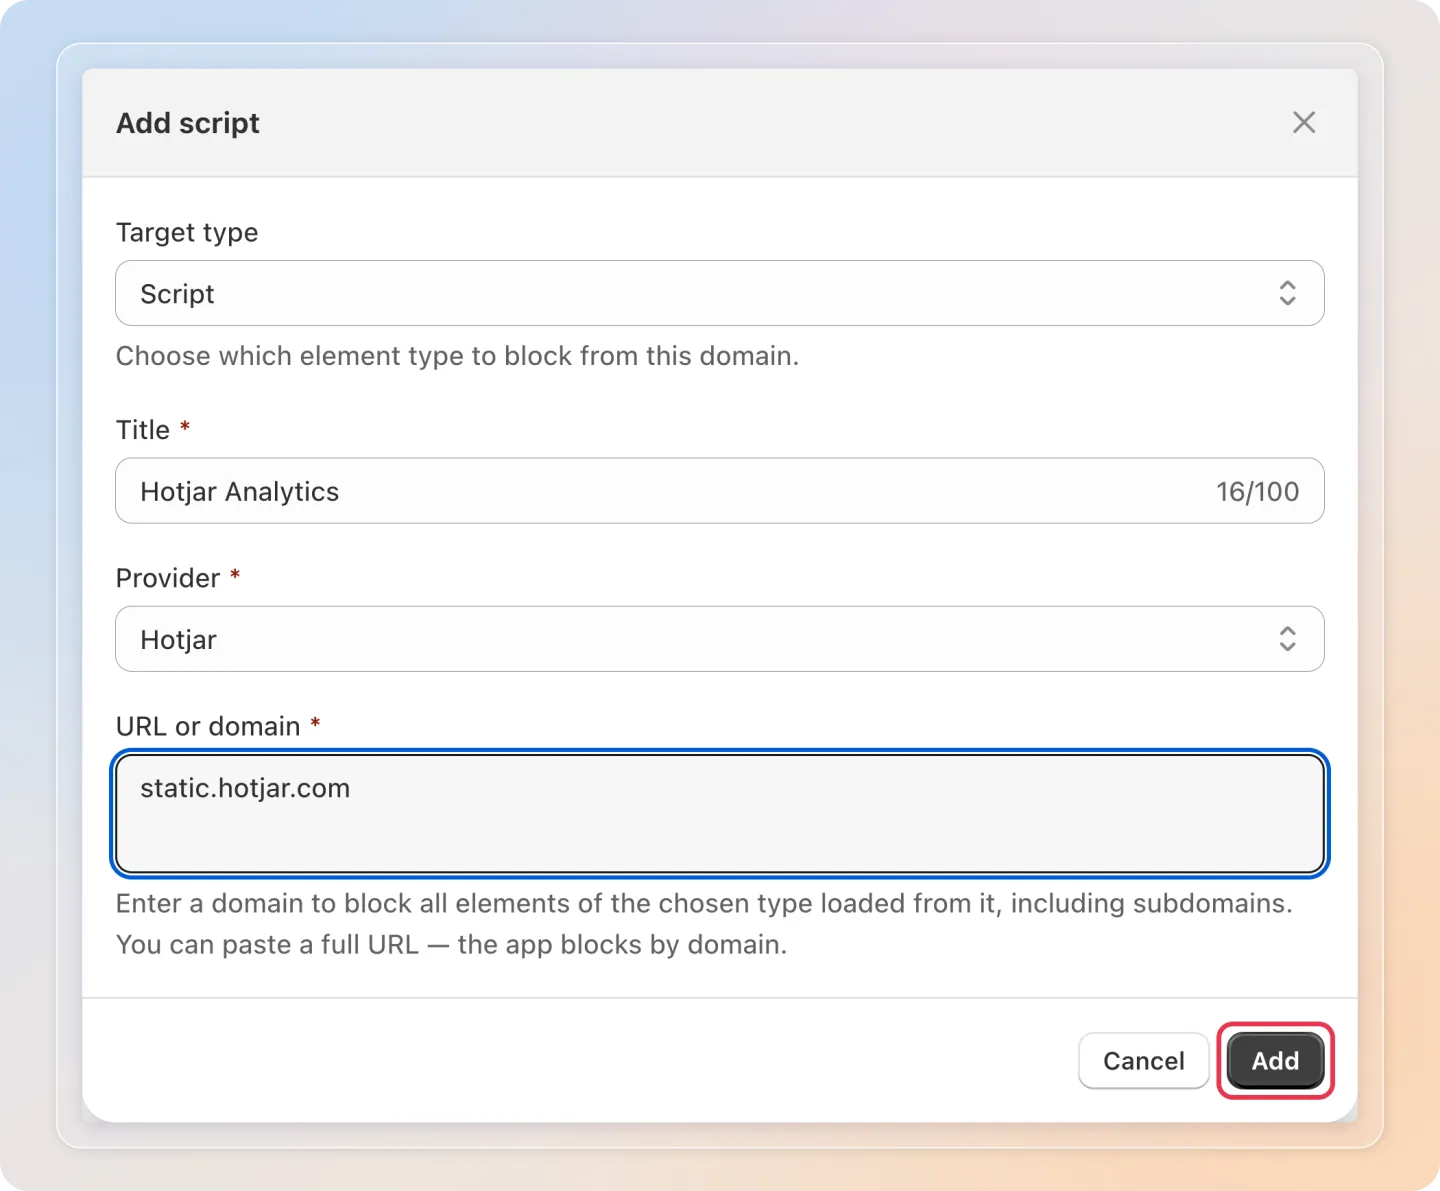
Task: Focus the URL or domain text area
Action: point(720,814)
